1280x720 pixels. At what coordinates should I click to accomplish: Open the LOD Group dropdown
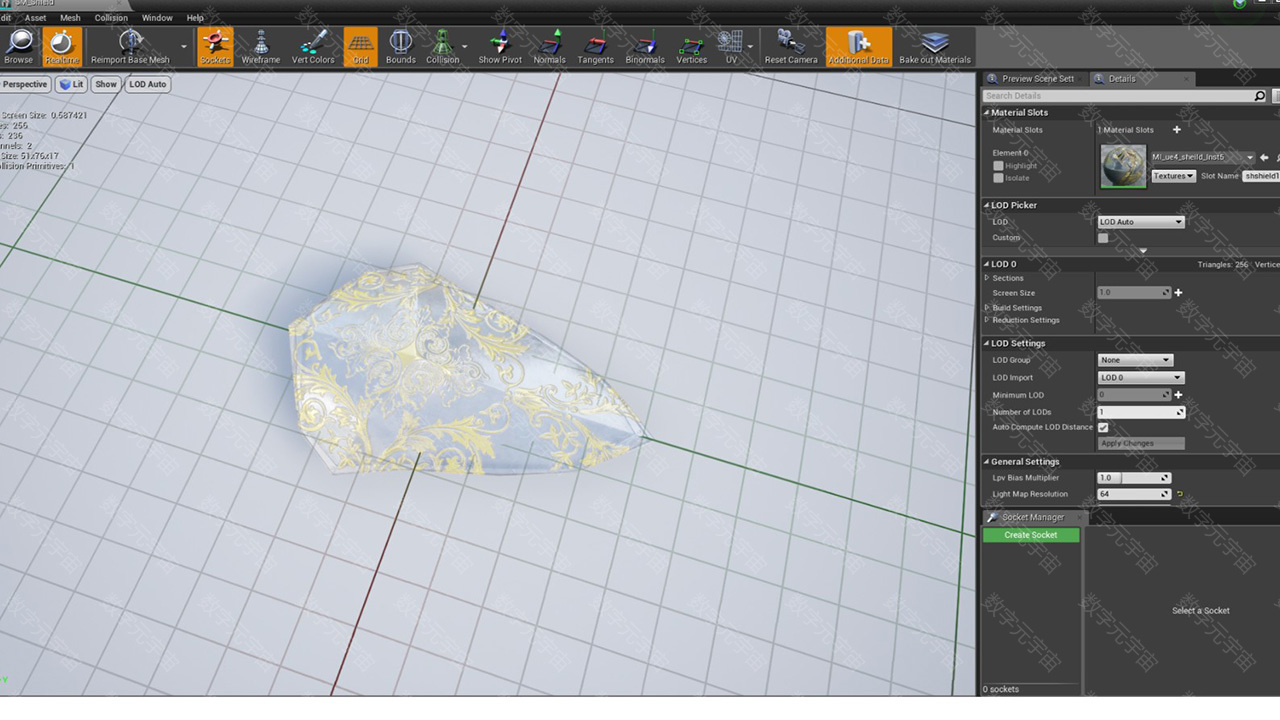(1134, 360)
